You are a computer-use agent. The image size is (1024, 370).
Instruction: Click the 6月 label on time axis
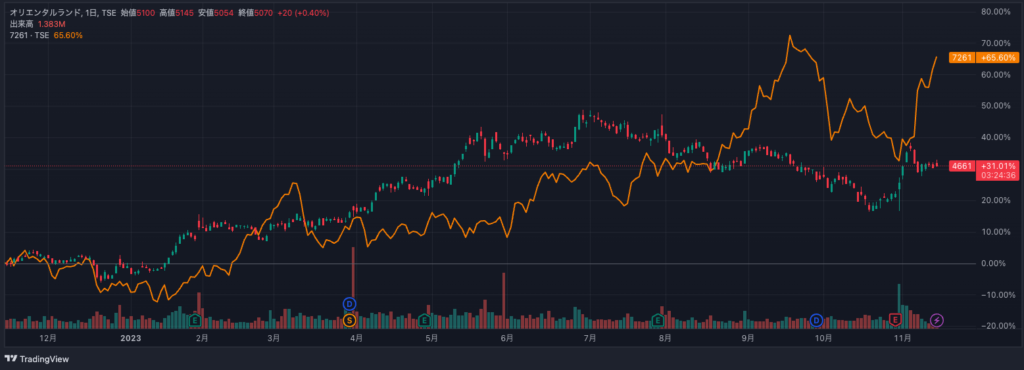(x=506, y=338)
